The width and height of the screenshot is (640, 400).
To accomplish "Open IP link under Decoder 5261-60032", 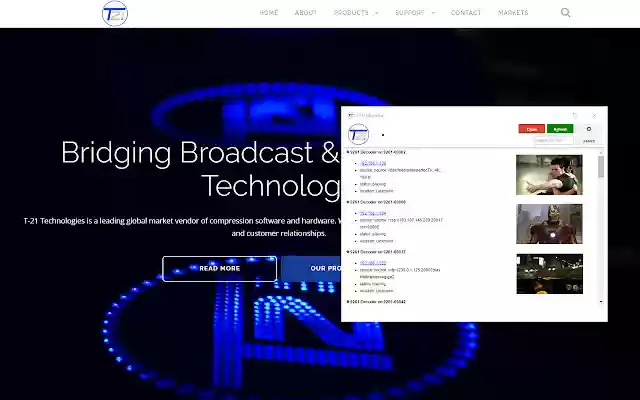I will click(x=373, y=263).
